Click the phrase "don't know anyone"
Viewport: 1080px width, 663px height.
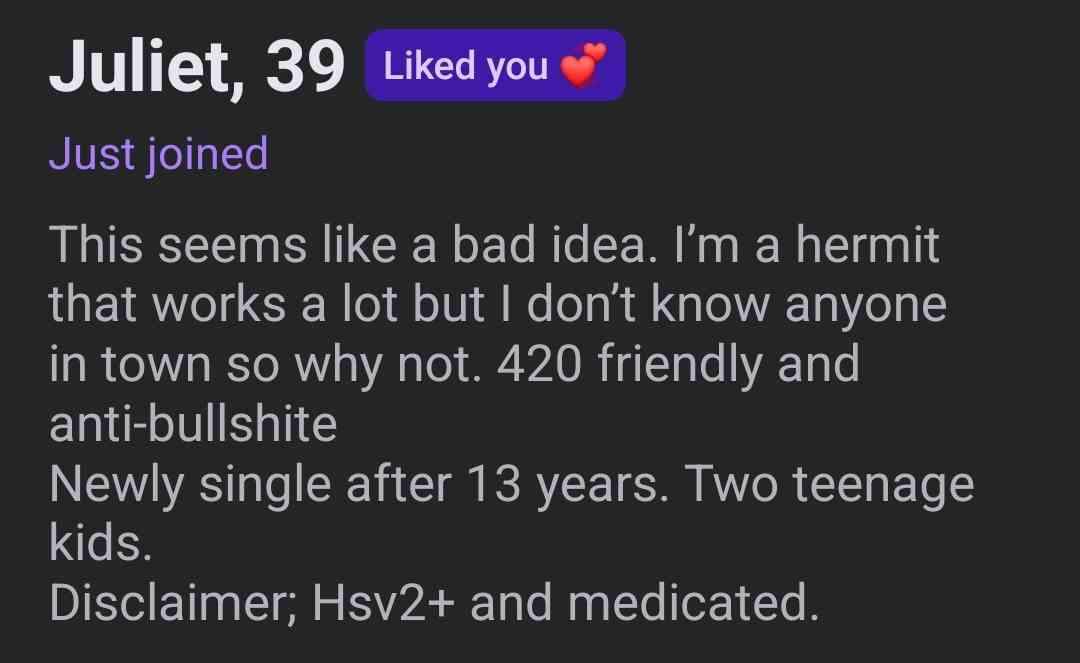tap(737, 304)
